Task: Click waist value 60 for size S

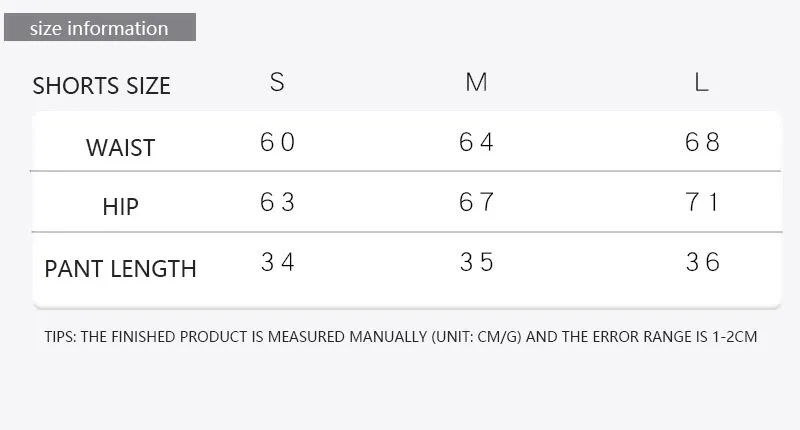Action: coord(278,142)
